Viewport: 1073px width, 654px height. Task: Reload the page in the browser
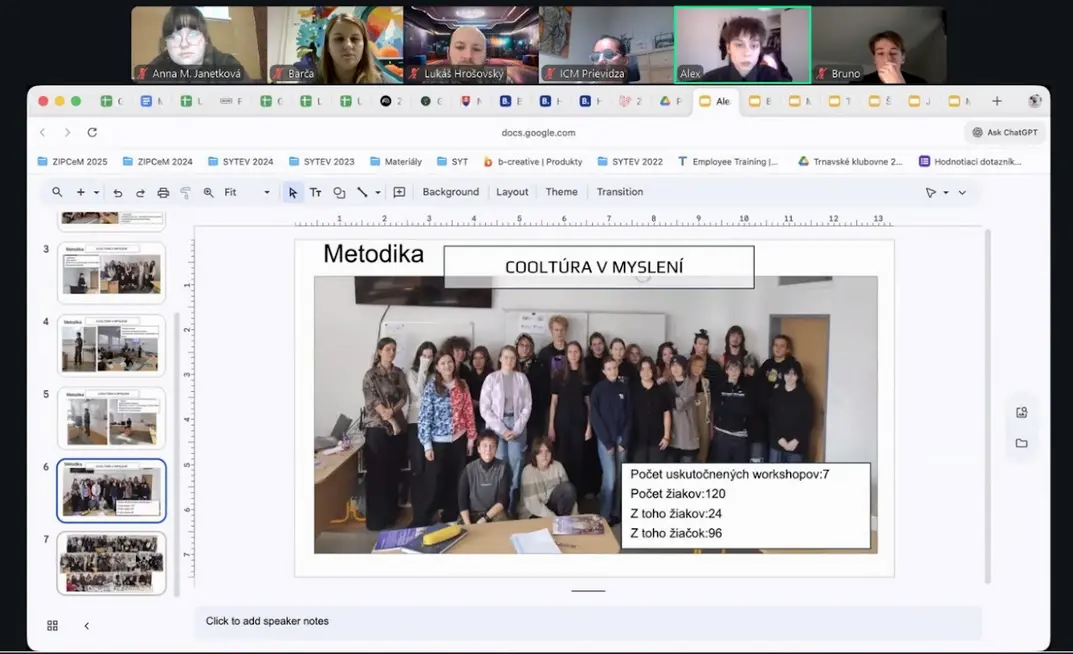click(x=92, y=132)
